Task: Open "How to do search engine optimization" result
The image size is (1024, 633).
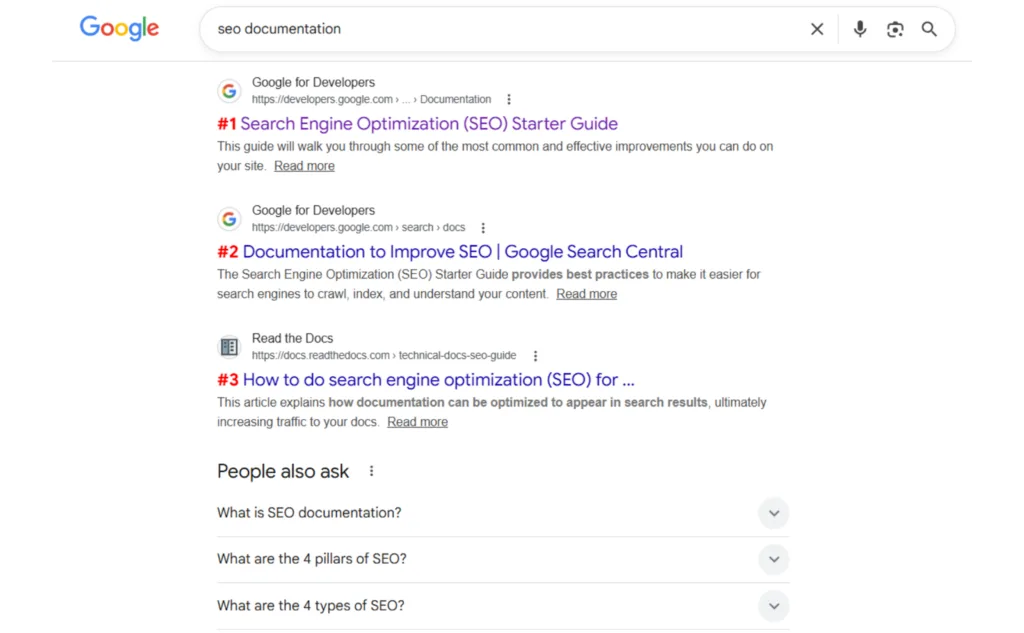Action: [438, 380]
